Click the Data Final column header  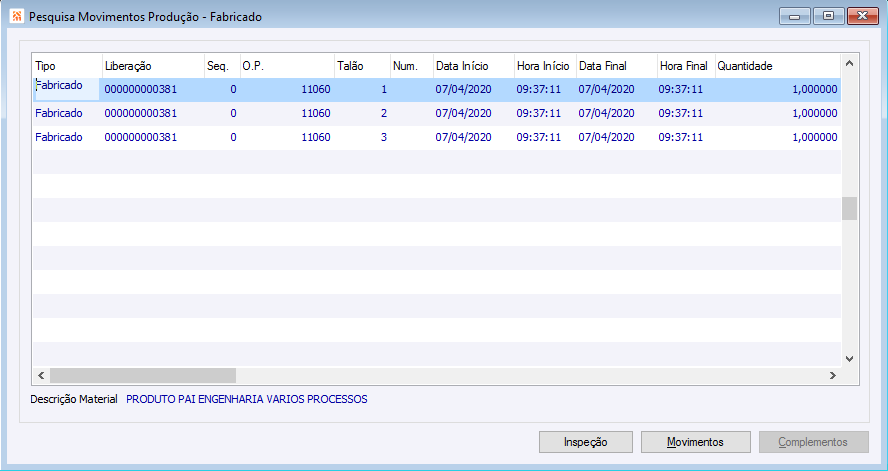point(617,66)
